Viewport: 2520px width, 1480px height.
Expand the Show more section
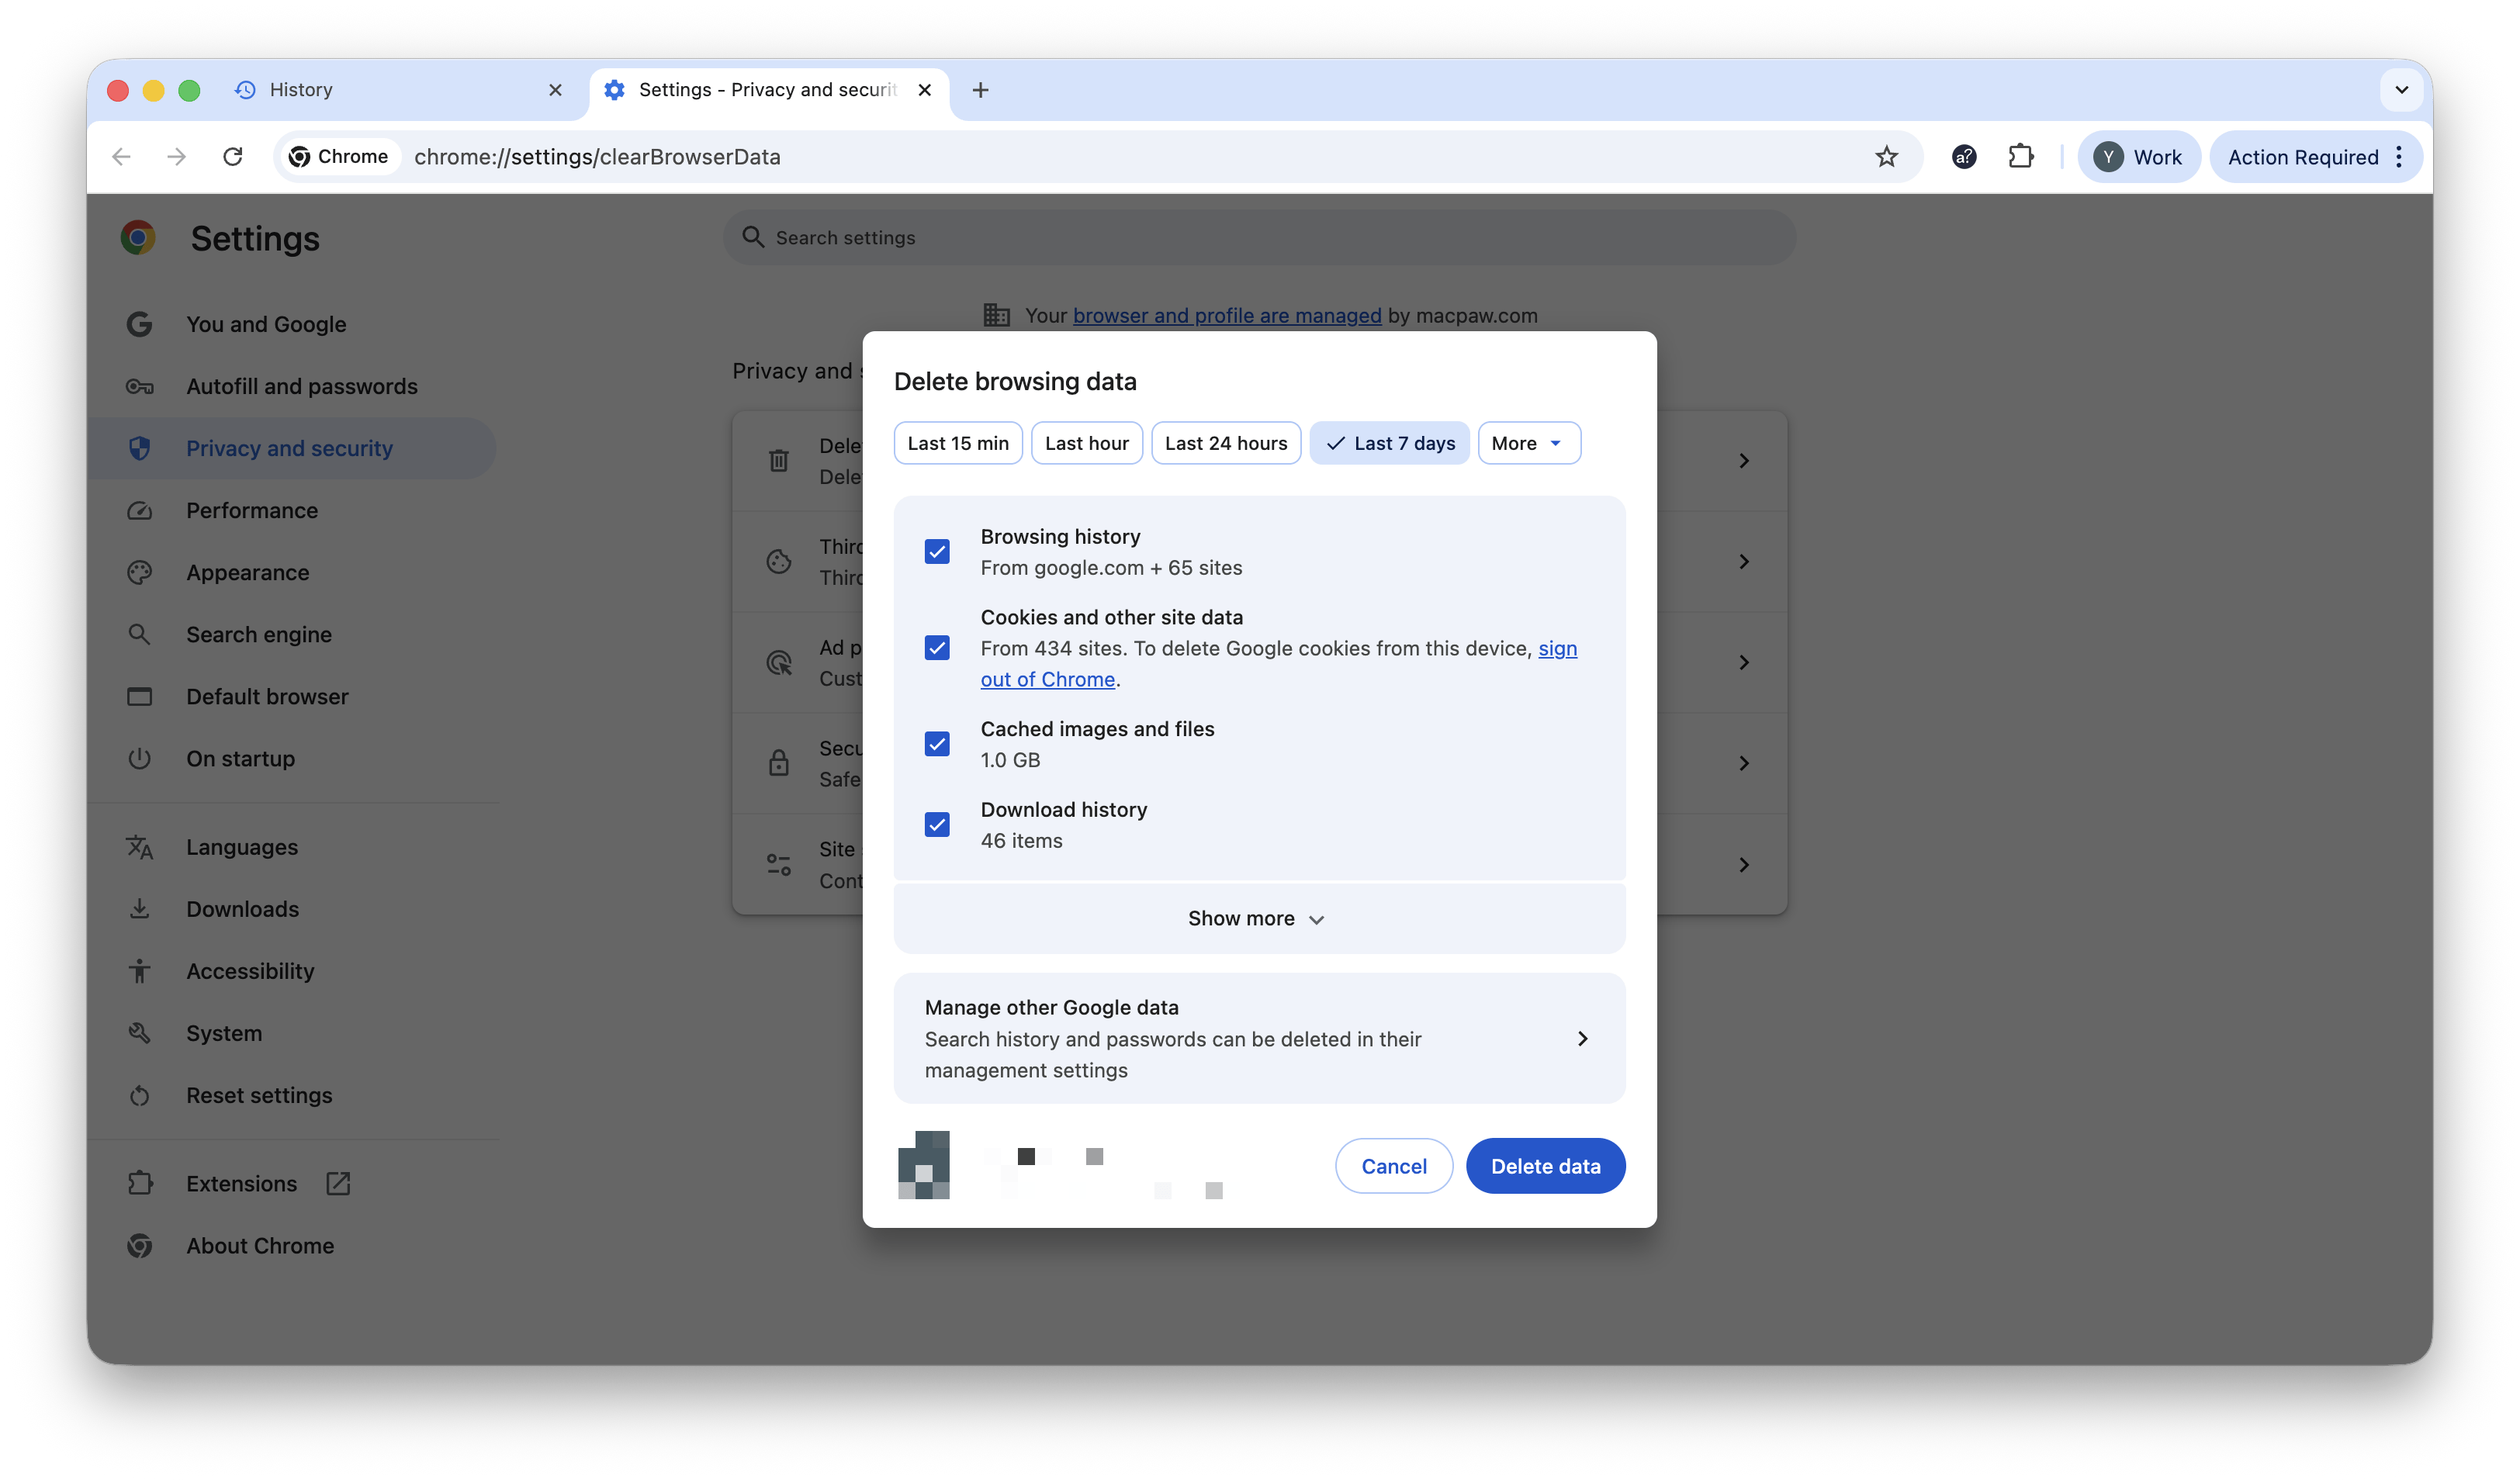click(1258, 918)
